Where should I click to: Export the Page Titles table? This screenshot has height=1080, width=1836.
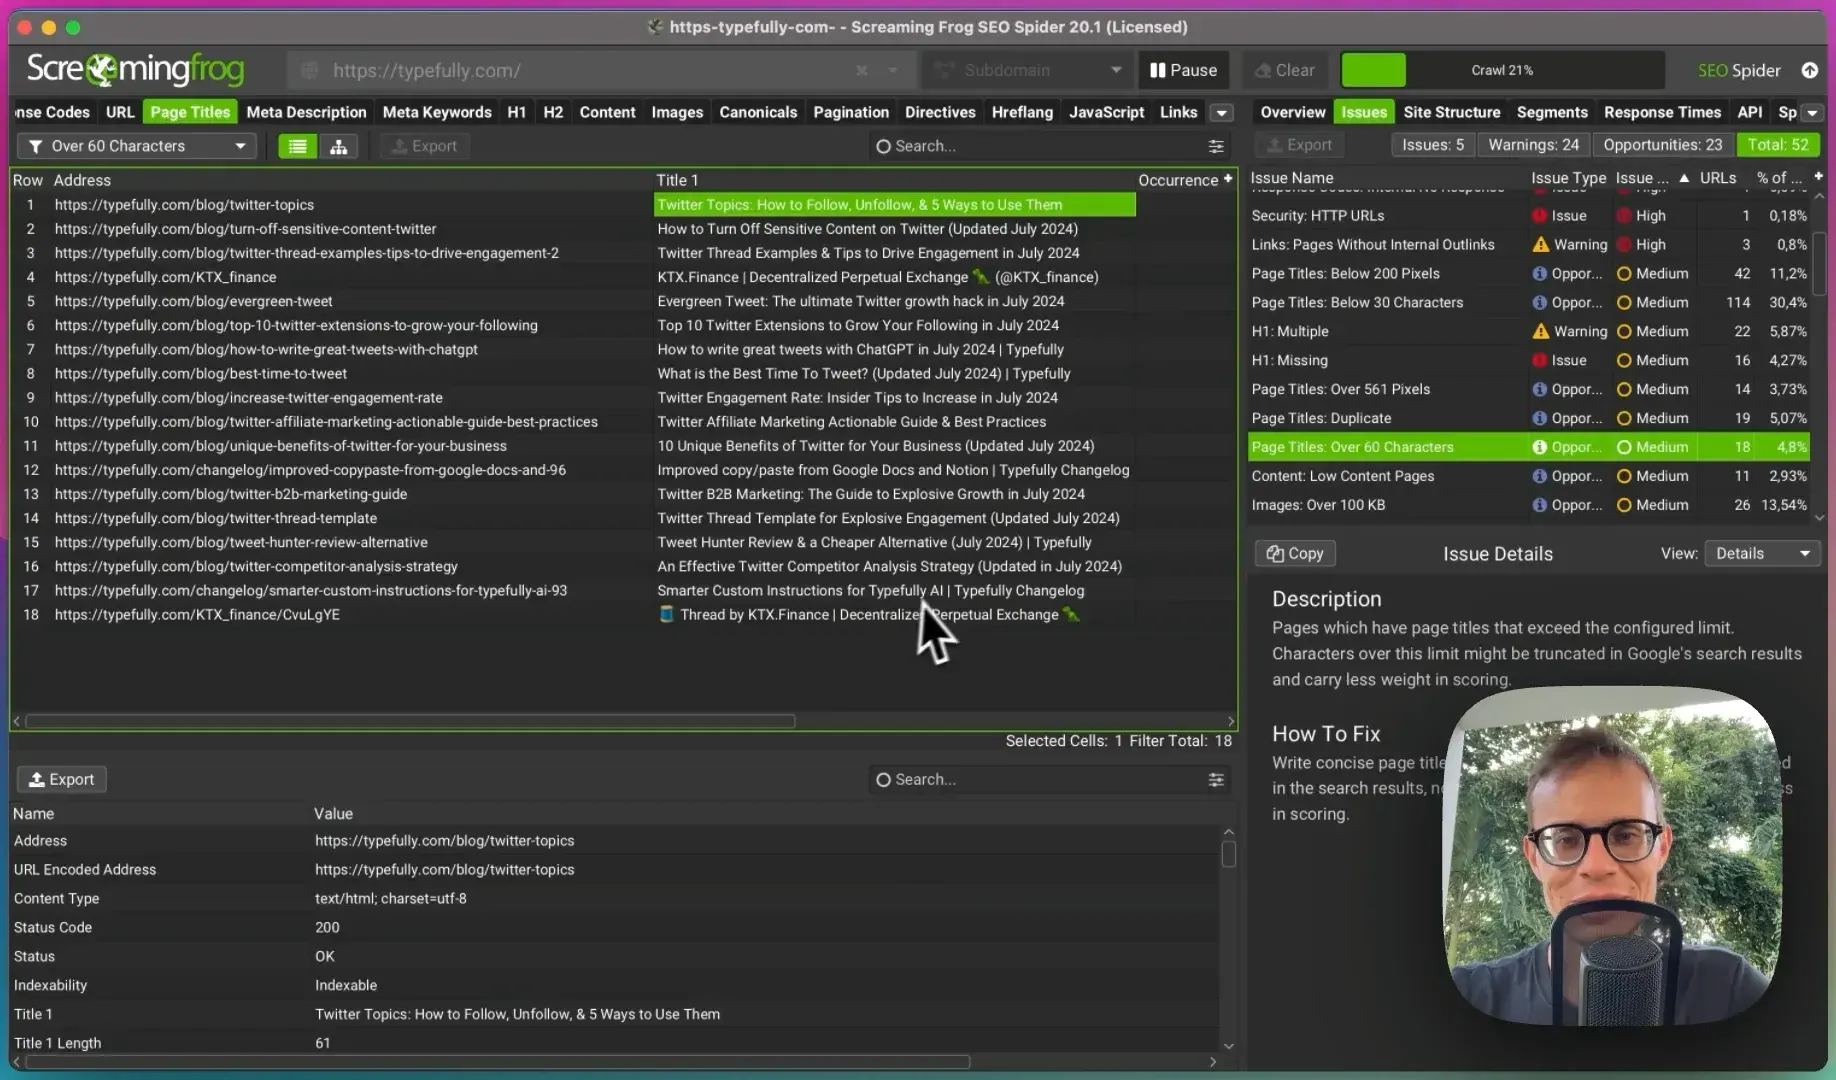424,146
